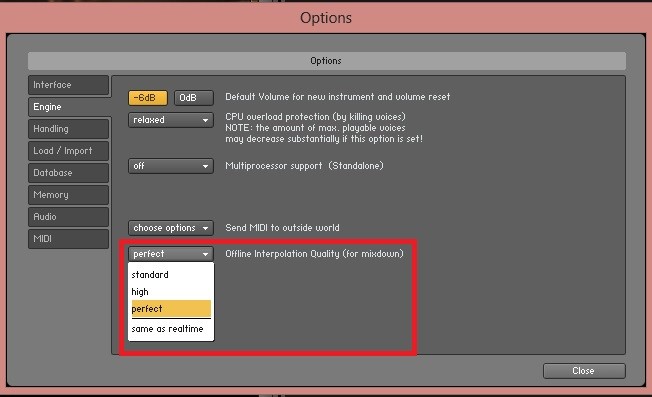This screenshot has width=652, height=397.
Task: Show the Audio options tab
Action: tap(69, 217)
